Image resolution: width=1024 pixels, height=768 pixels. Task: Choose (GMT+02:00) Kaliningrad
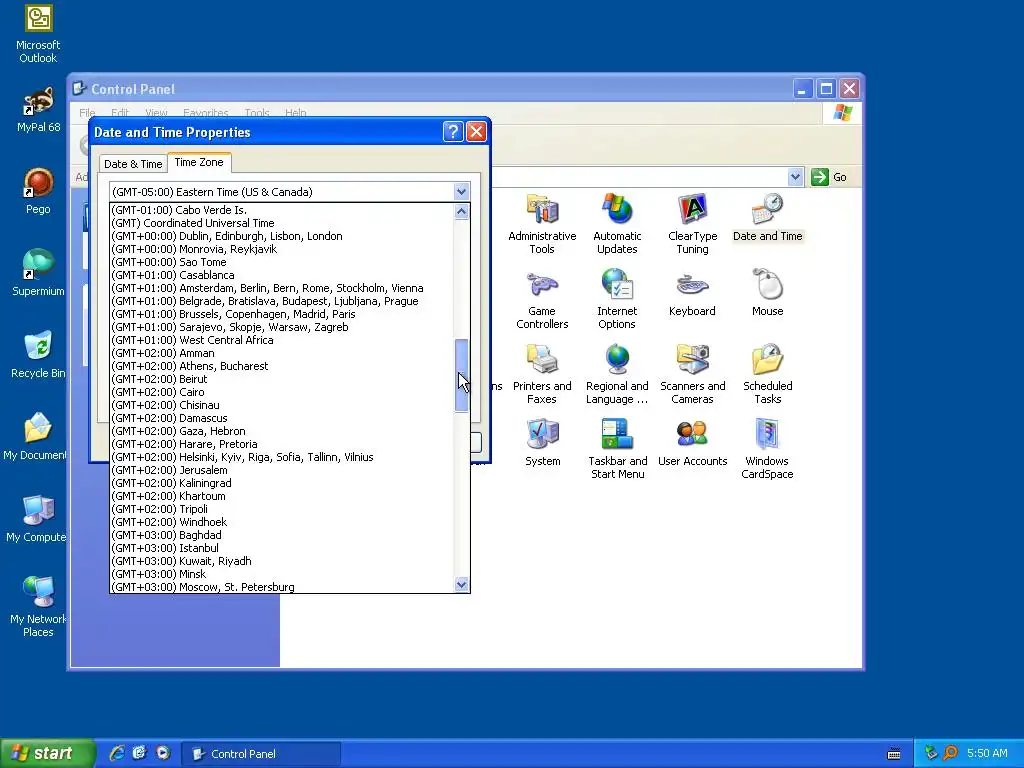[281, 483]
